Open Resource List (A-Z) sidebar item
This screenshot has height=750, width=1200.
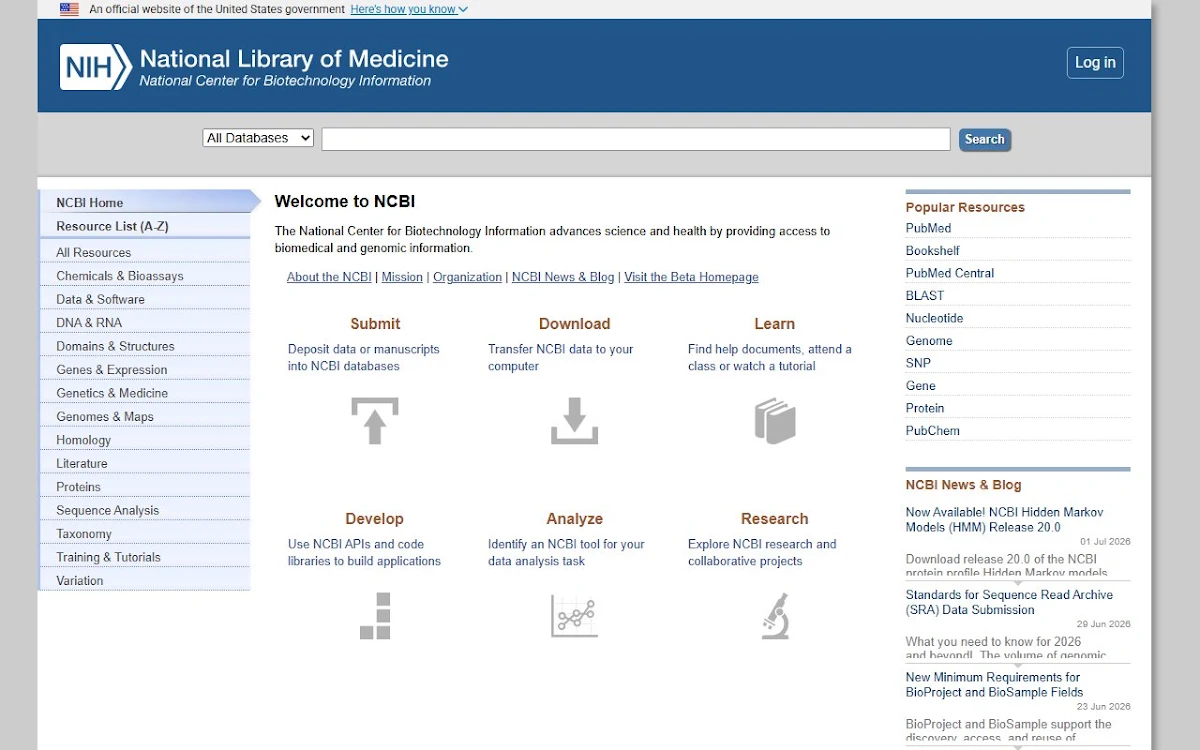tap(145, 226)
